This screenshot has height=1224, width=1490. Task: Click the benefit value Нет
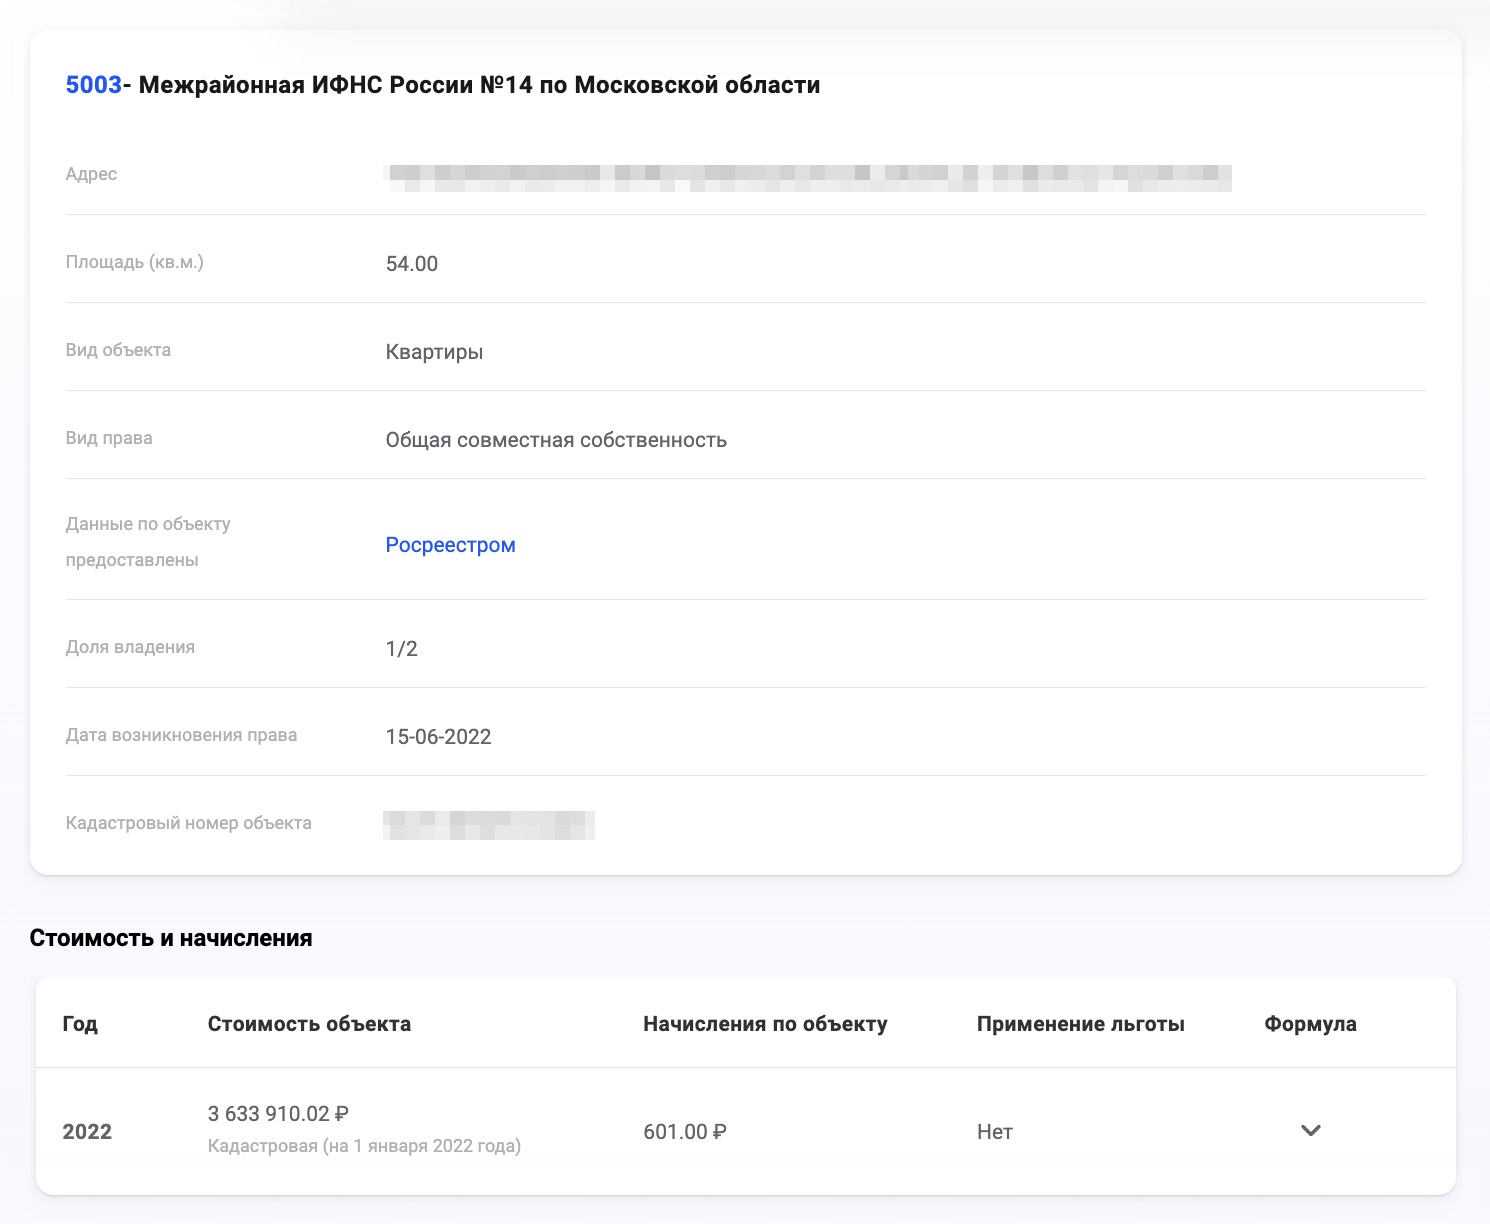(995, 1132)
